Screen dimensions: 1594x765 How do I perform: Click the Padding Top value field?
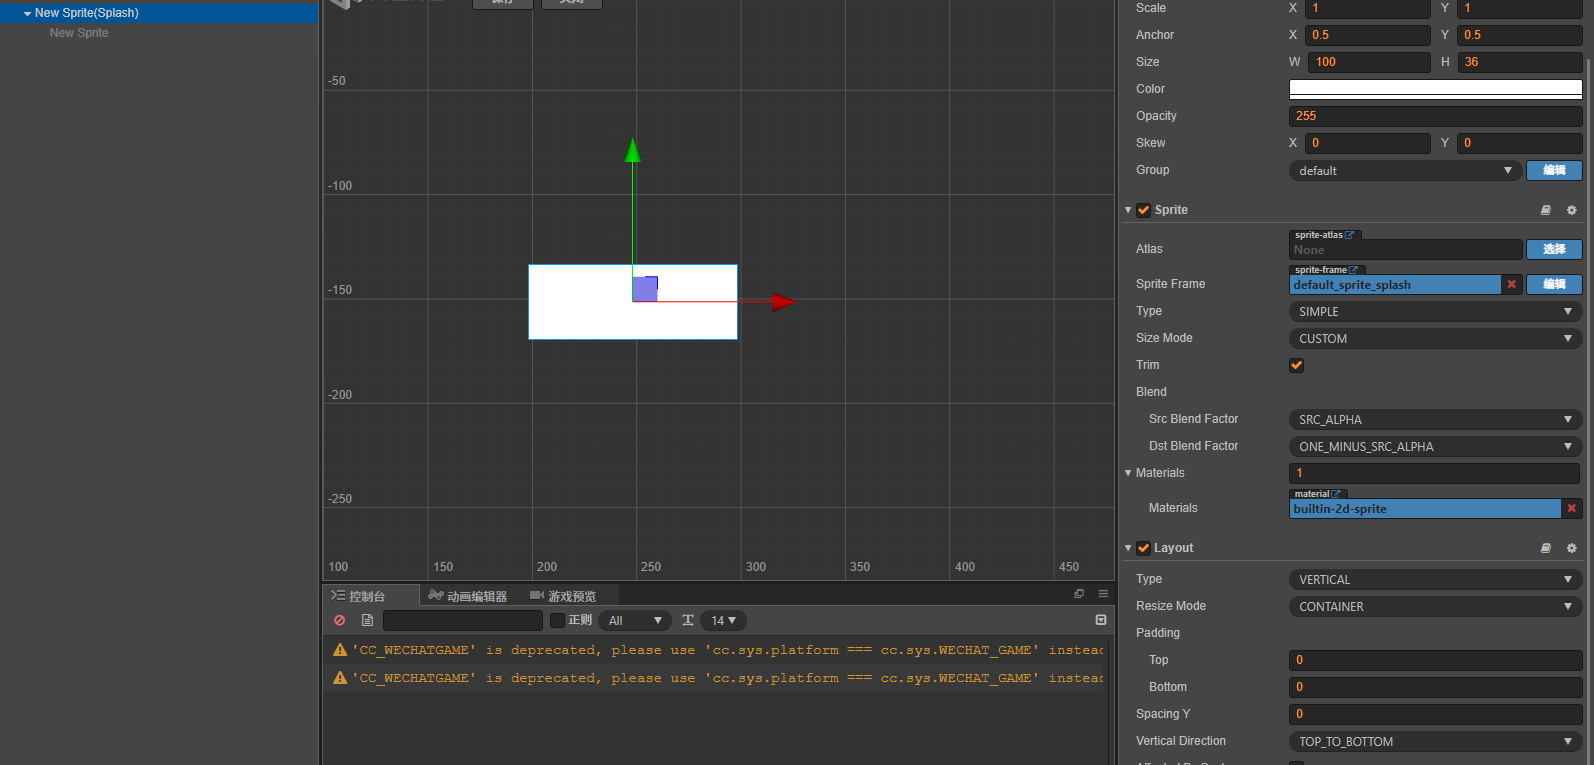1435,660
